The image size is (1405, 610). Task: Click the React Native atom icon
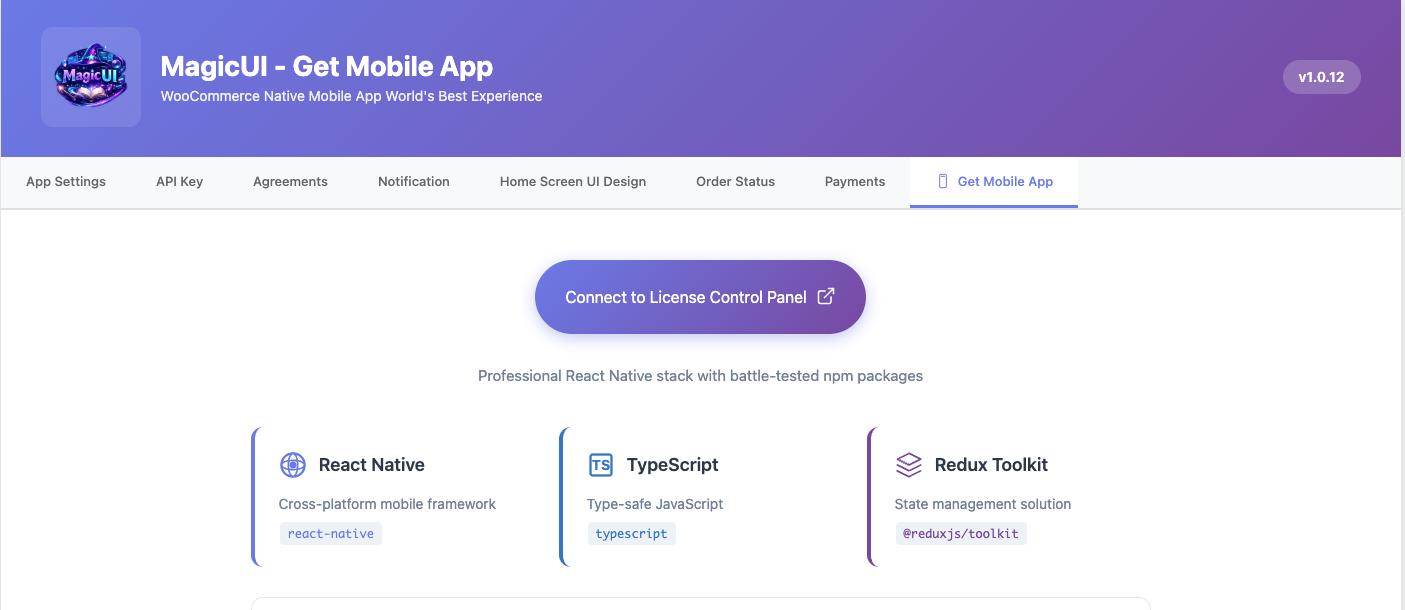[x=292, y=465]
